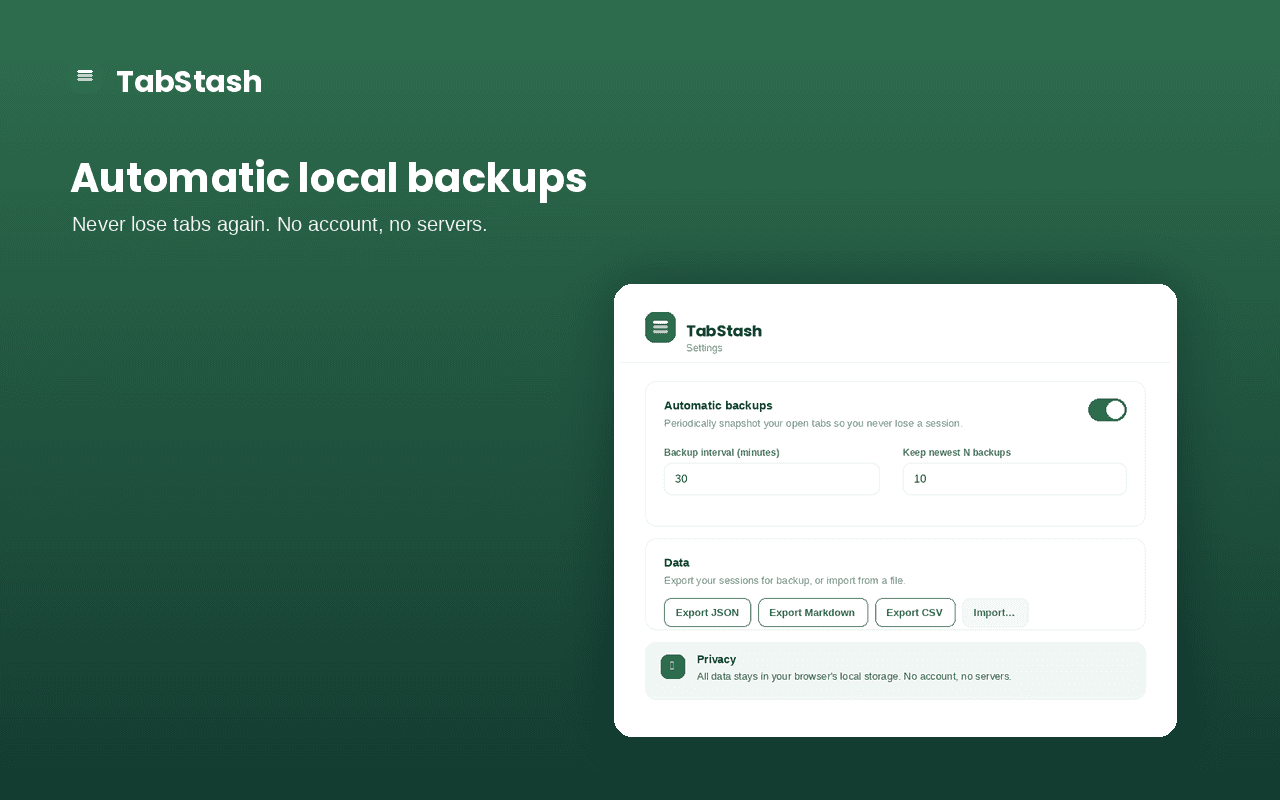Click the "All data stays in your browser's" text
The image size is (1280, 800).
point(854,676)
